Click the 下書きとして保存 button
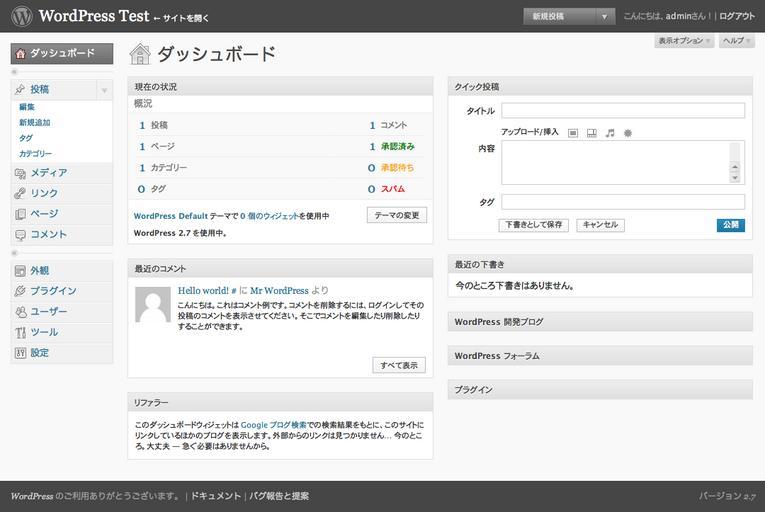Image resolution: width=765 pixels, height=512 pixels. (533, 225)
